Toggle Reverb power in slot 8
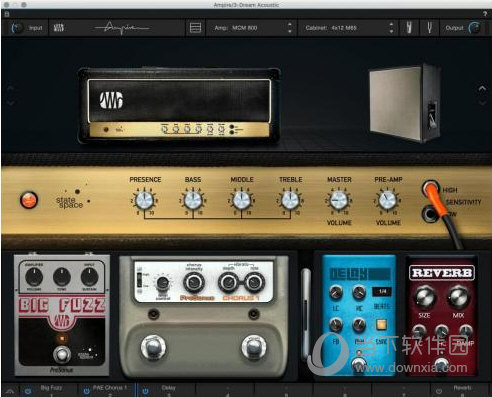492x397 pixels. (x=439, y=391)
